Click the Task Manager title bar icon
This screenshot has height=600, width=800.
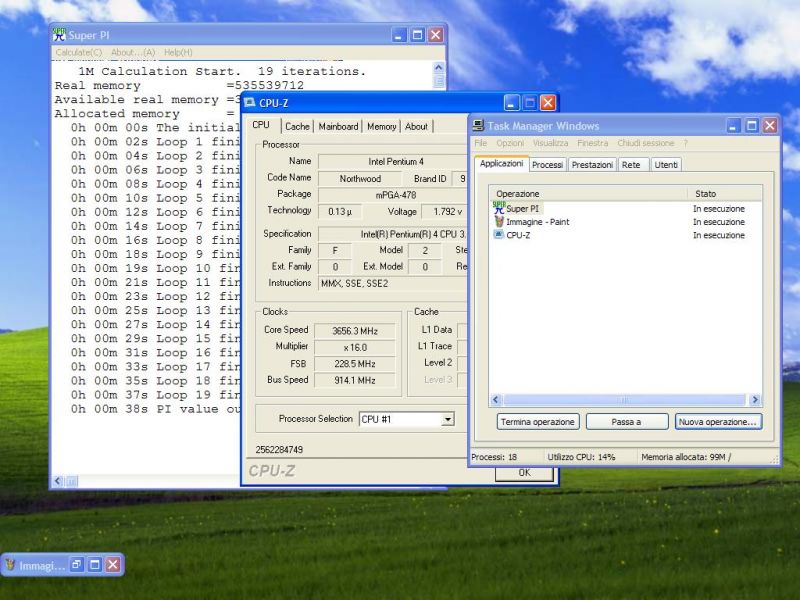coord(478,126)
